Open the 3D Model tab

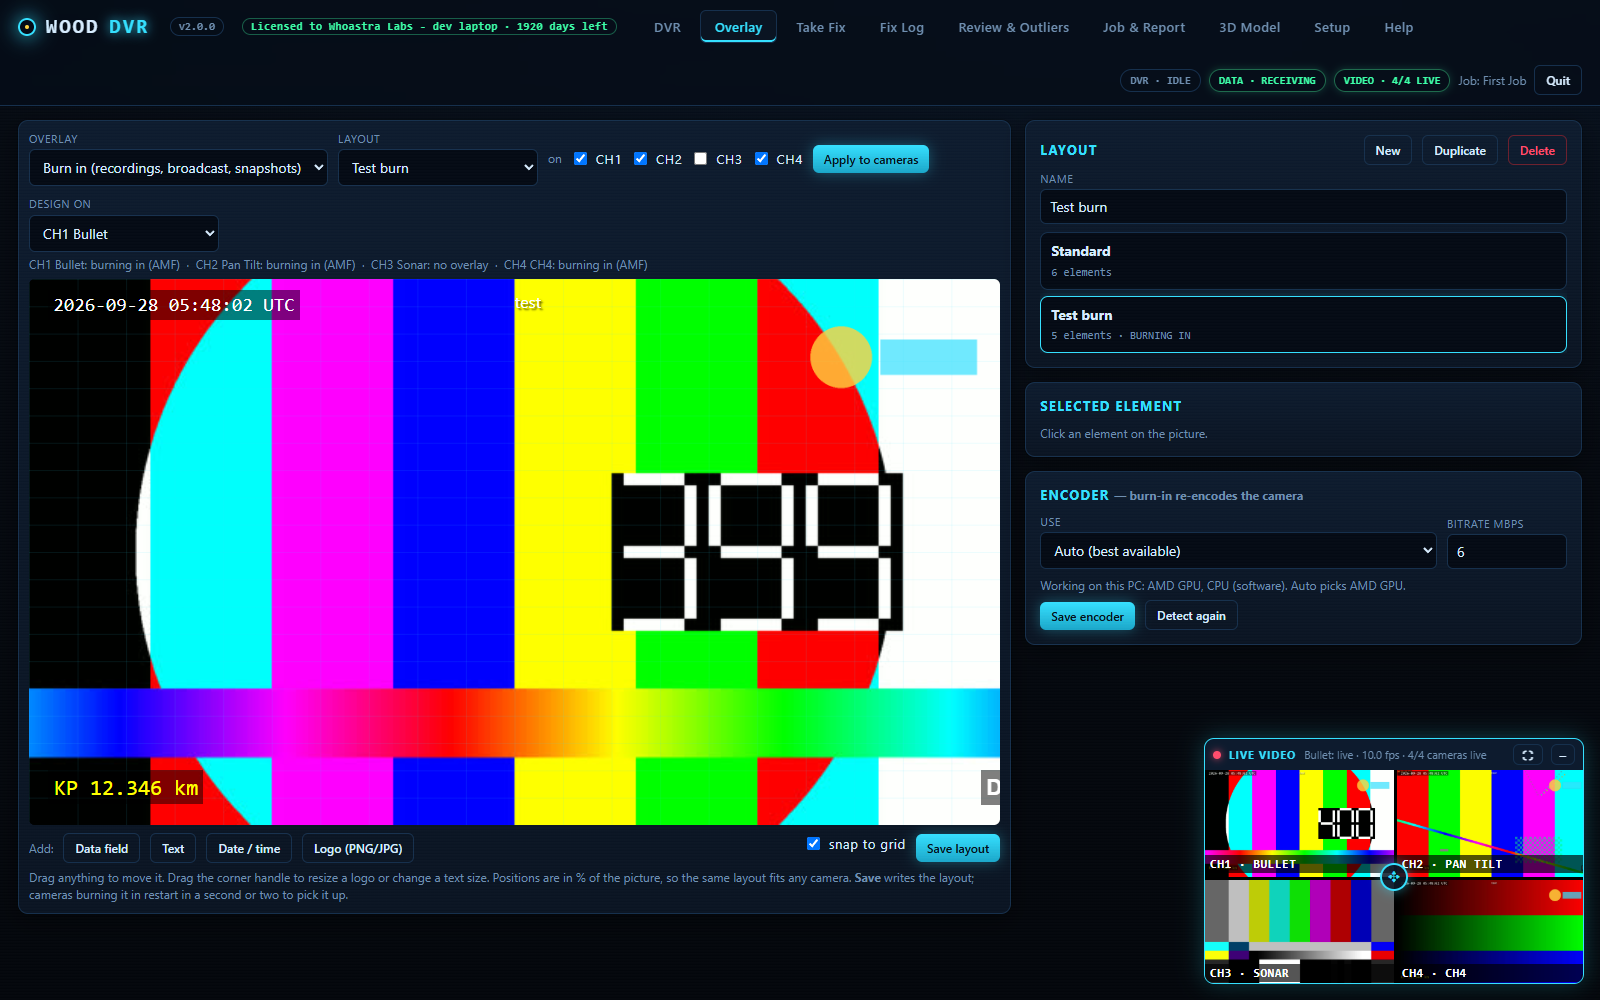(x=1249, y=27)
